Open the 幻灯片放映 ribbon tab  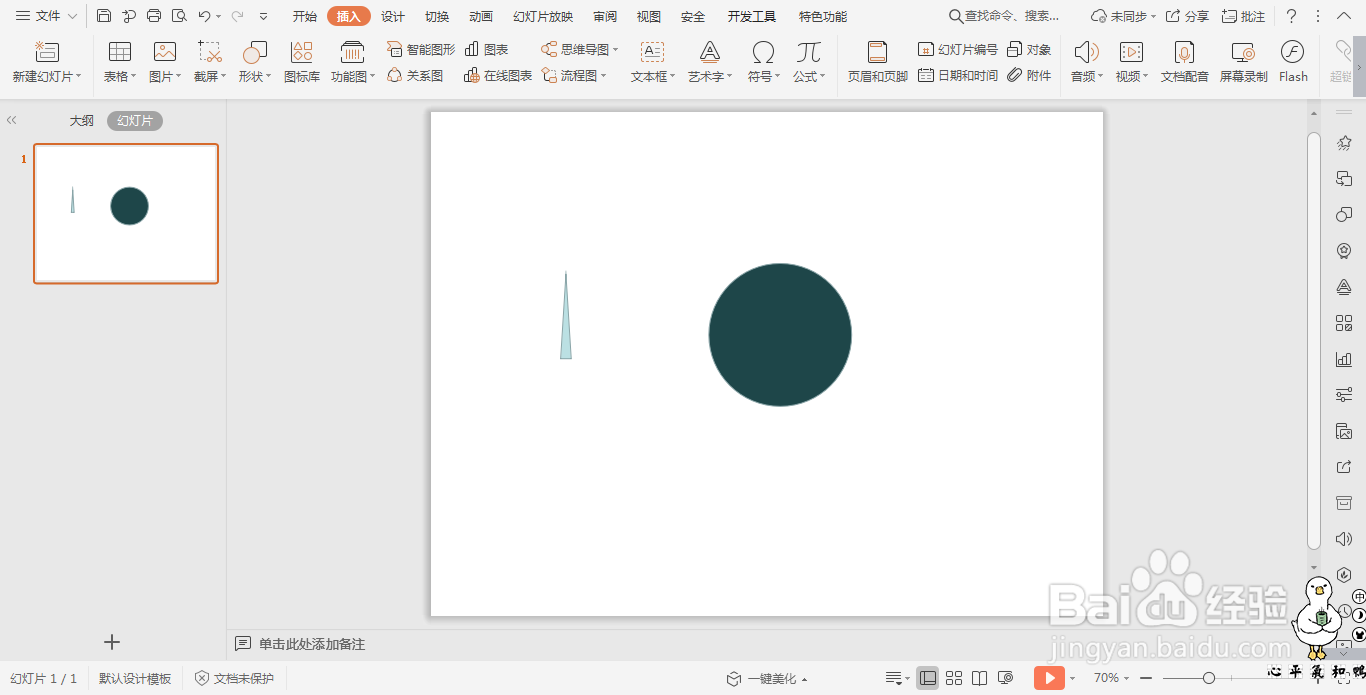pos(543,16)
